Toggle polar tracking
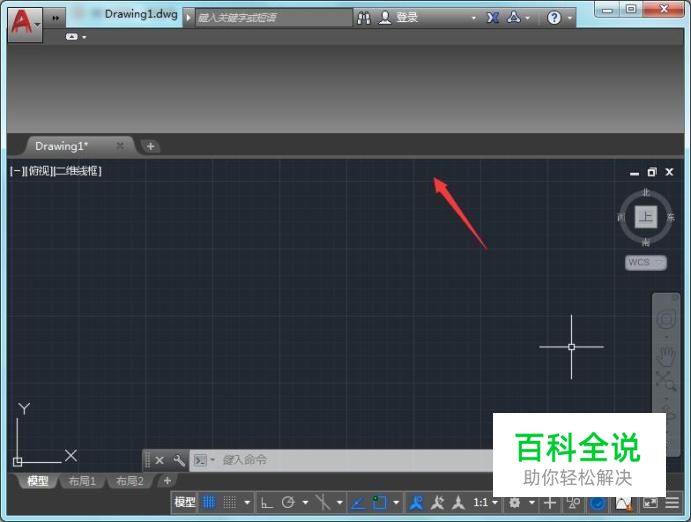Viewport: 691px width, 522px height. pyautogui.click(x=288, y=503)
